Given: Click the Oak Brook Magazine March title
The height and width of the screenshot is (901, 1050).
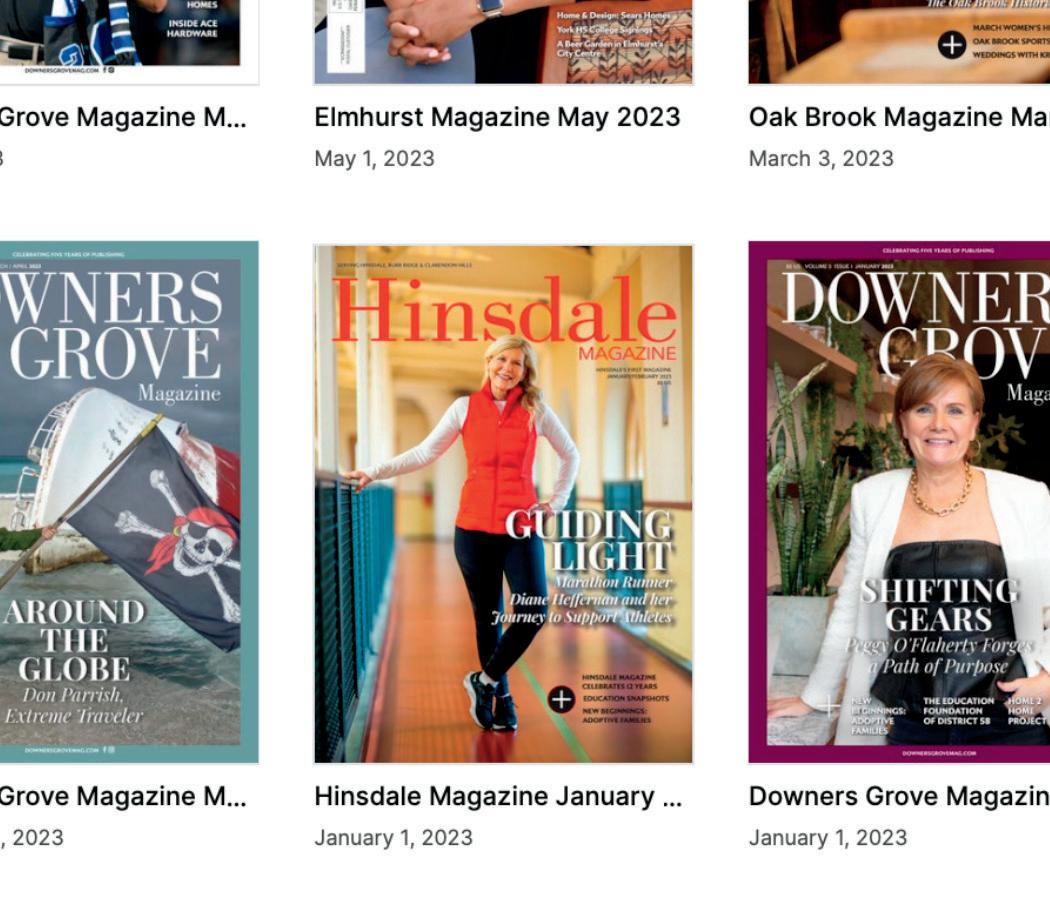Looking at the screenshot, I should (899, 117).
